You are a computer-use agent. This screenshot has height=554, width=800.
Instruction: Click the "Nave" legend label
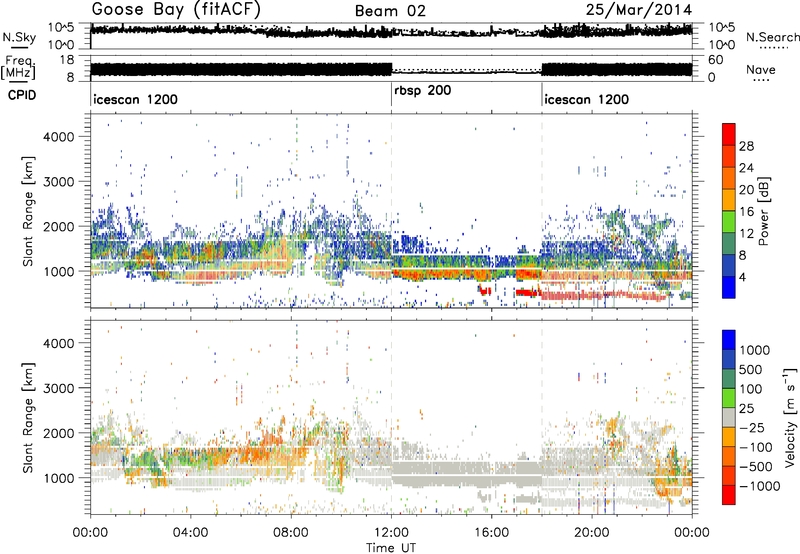[761, 70]
